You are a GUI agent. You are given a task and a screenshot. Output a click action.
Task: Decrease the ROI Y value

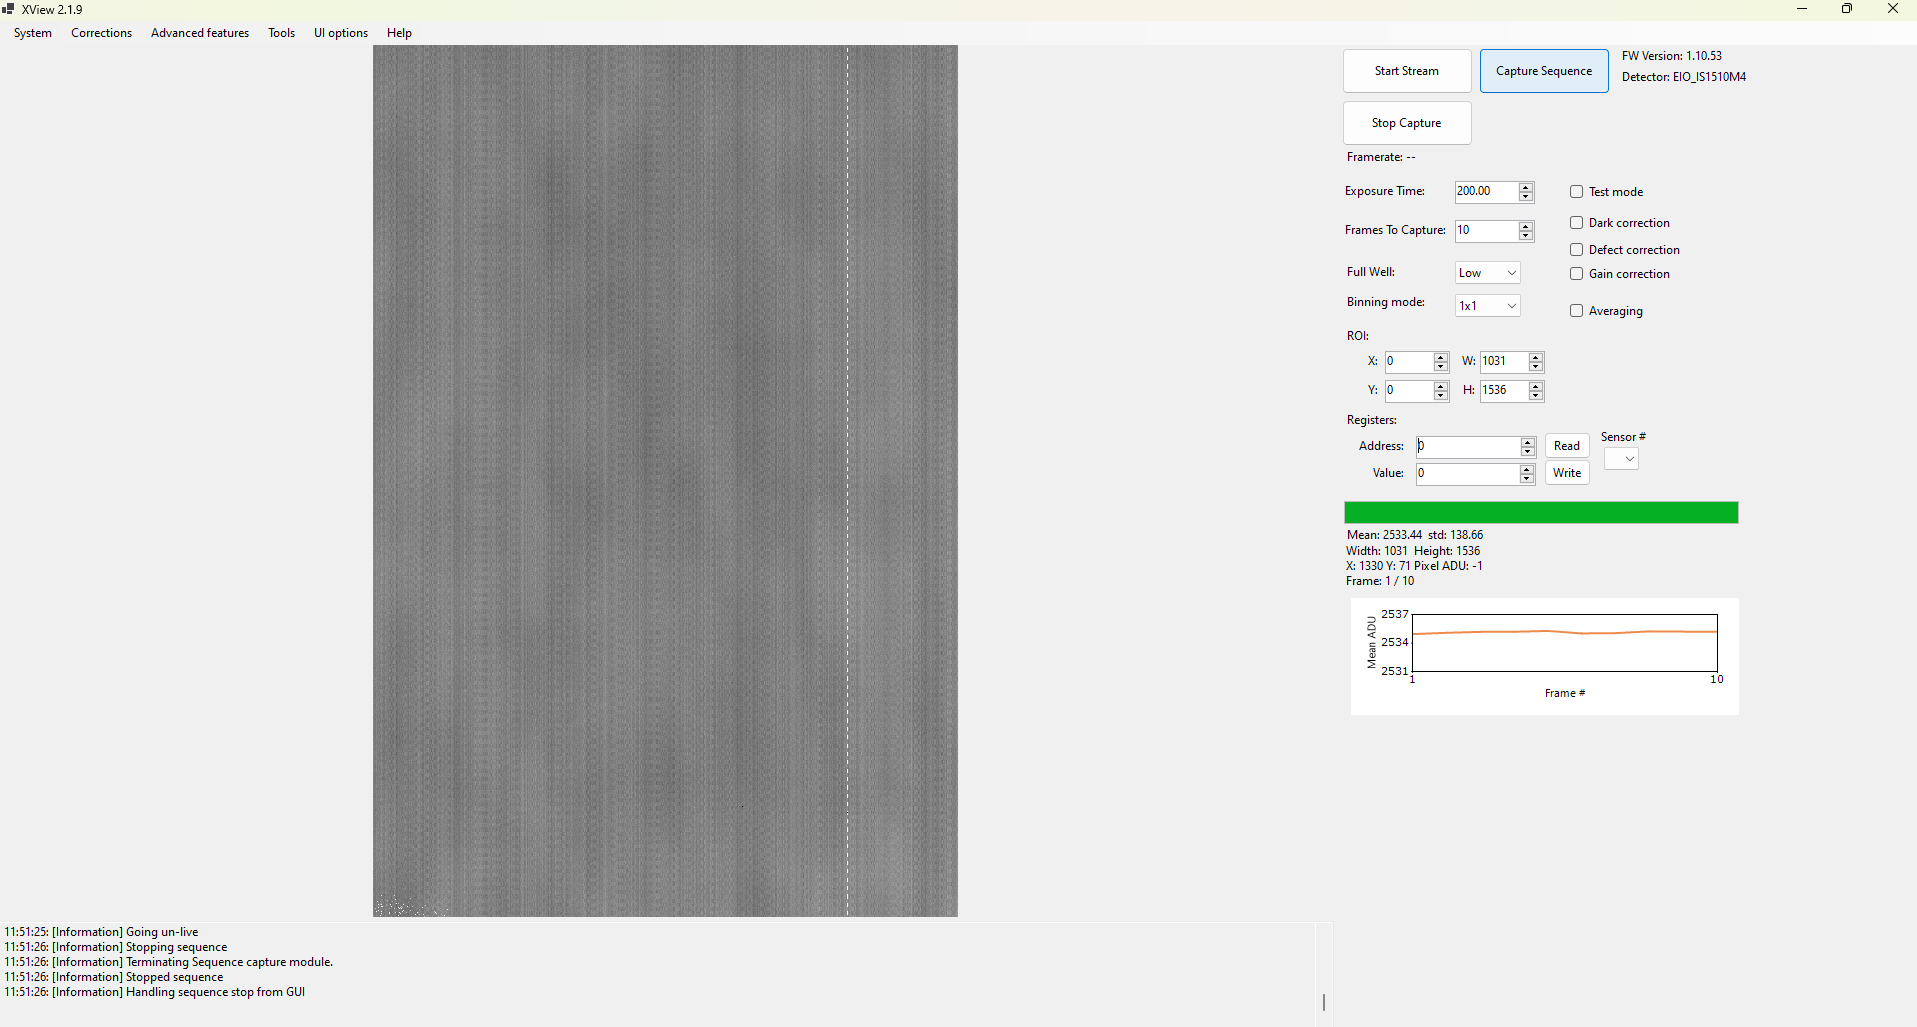1441,396
